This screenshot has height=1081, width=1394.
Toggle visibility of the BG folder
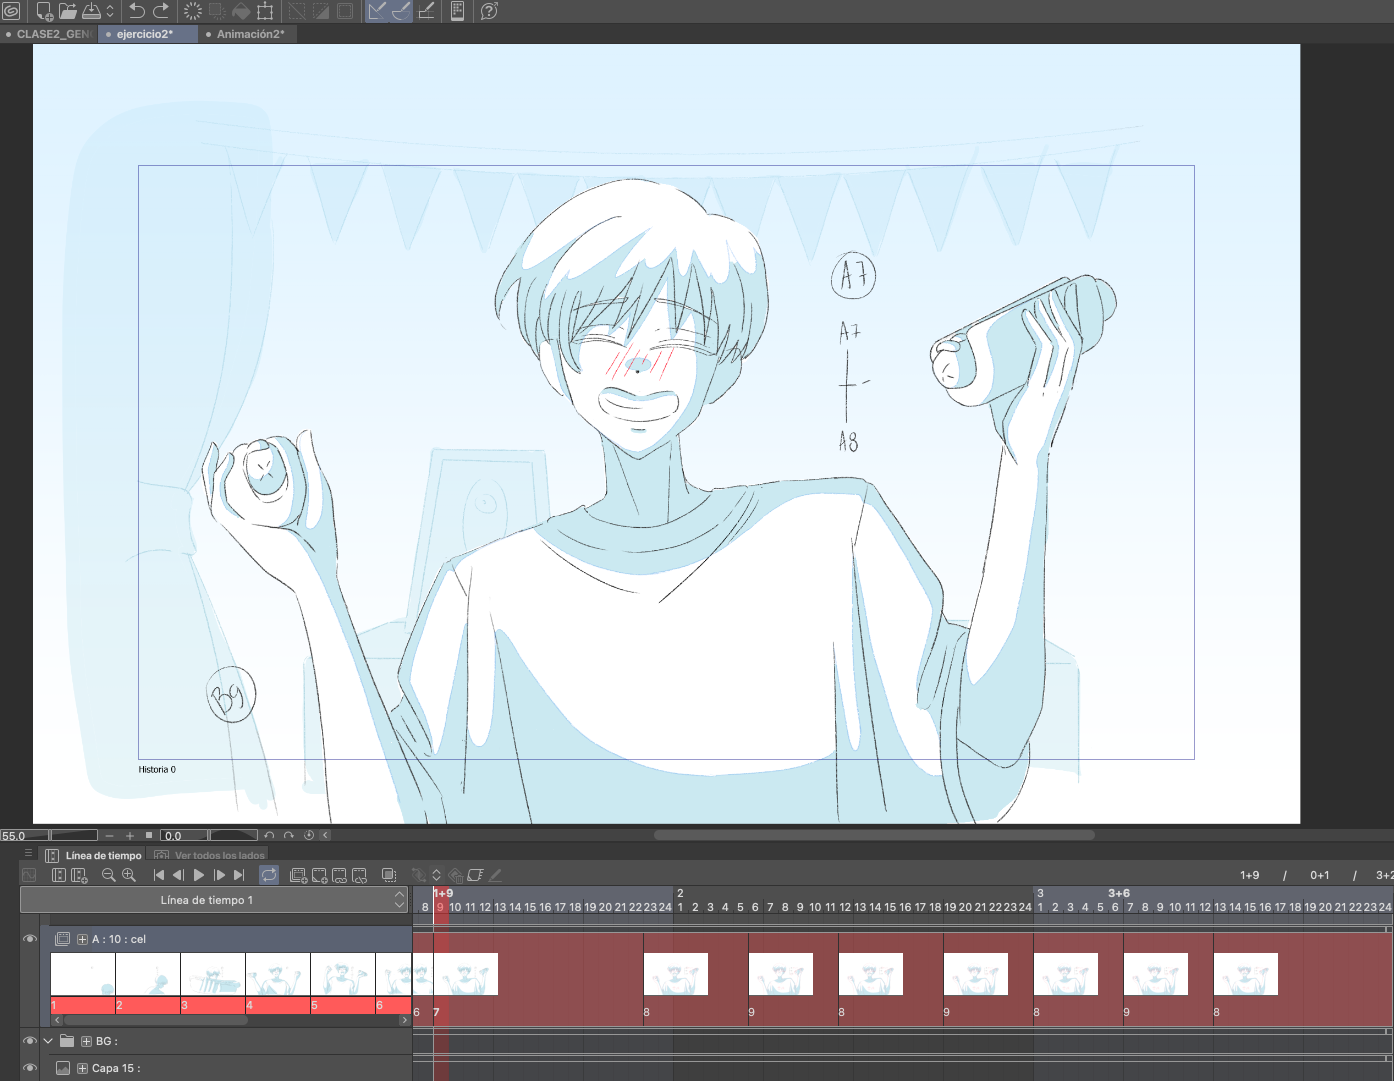tap(29, 1041)
